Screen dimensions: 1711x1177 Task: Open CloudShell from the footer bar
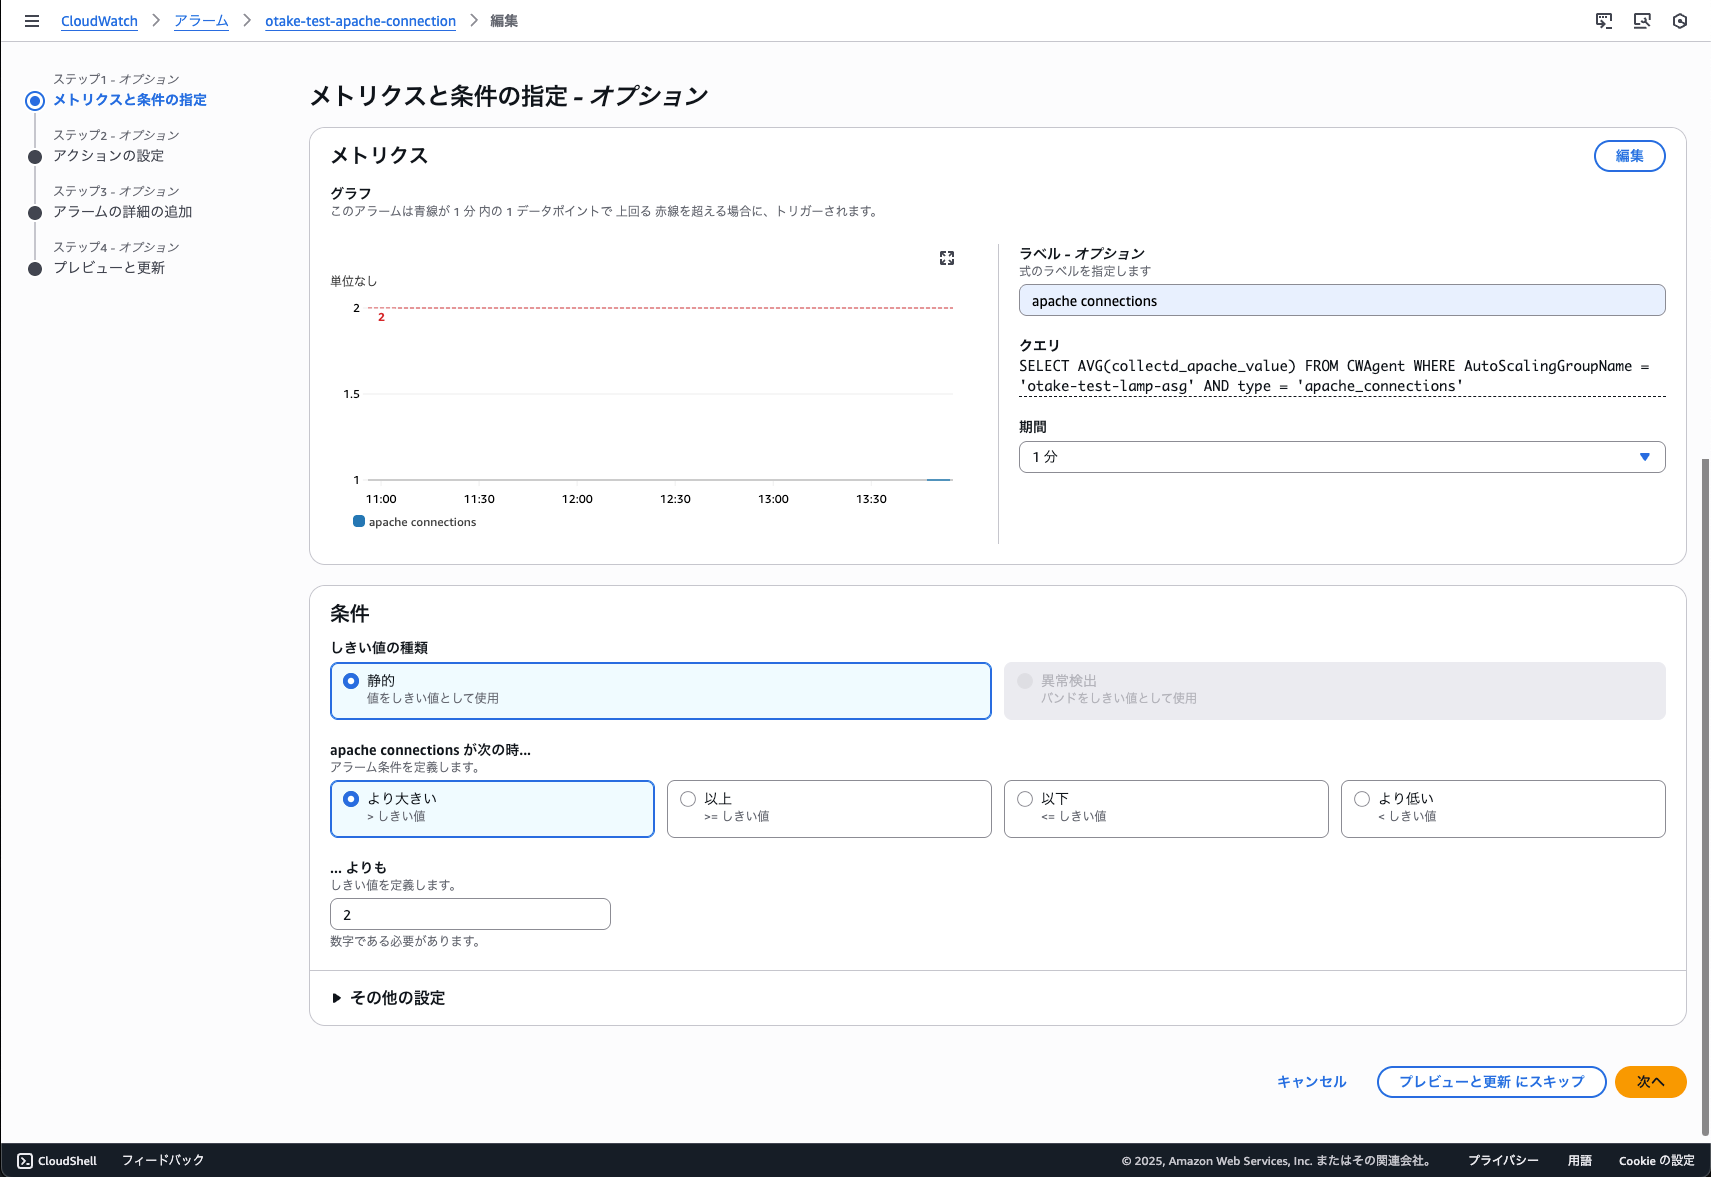point(58,1160)
